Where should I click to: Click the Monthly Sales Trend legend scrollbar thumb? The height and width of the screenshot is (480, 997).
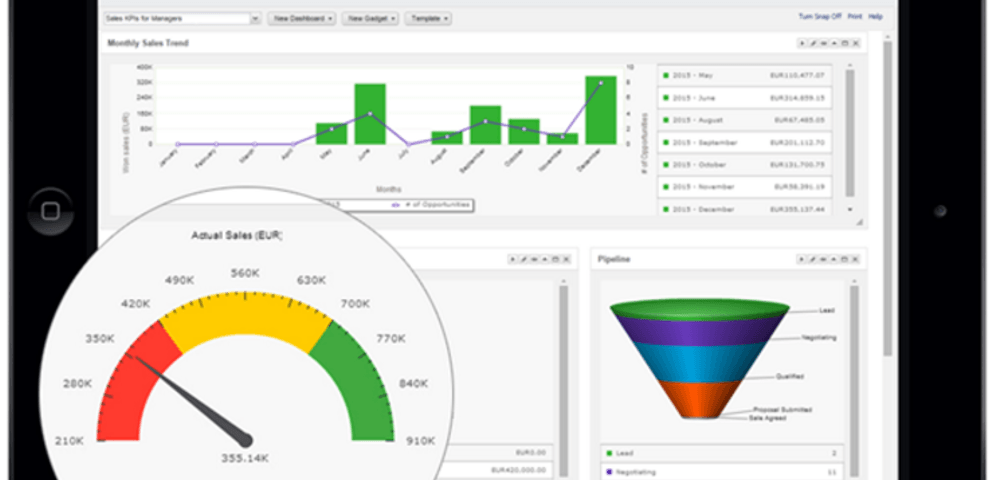pyautogui.click(x=850, y=132)
